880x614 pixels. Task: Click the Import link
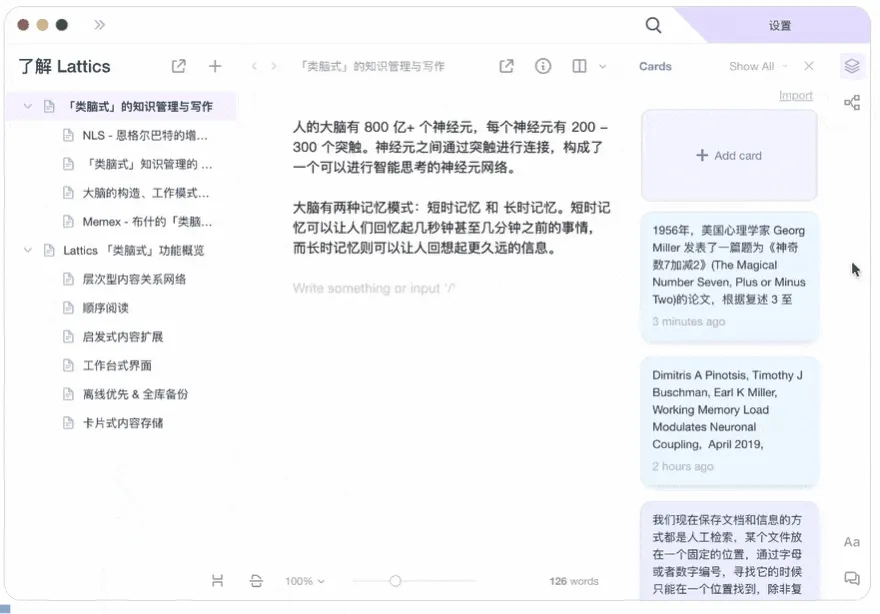point(795,95)
